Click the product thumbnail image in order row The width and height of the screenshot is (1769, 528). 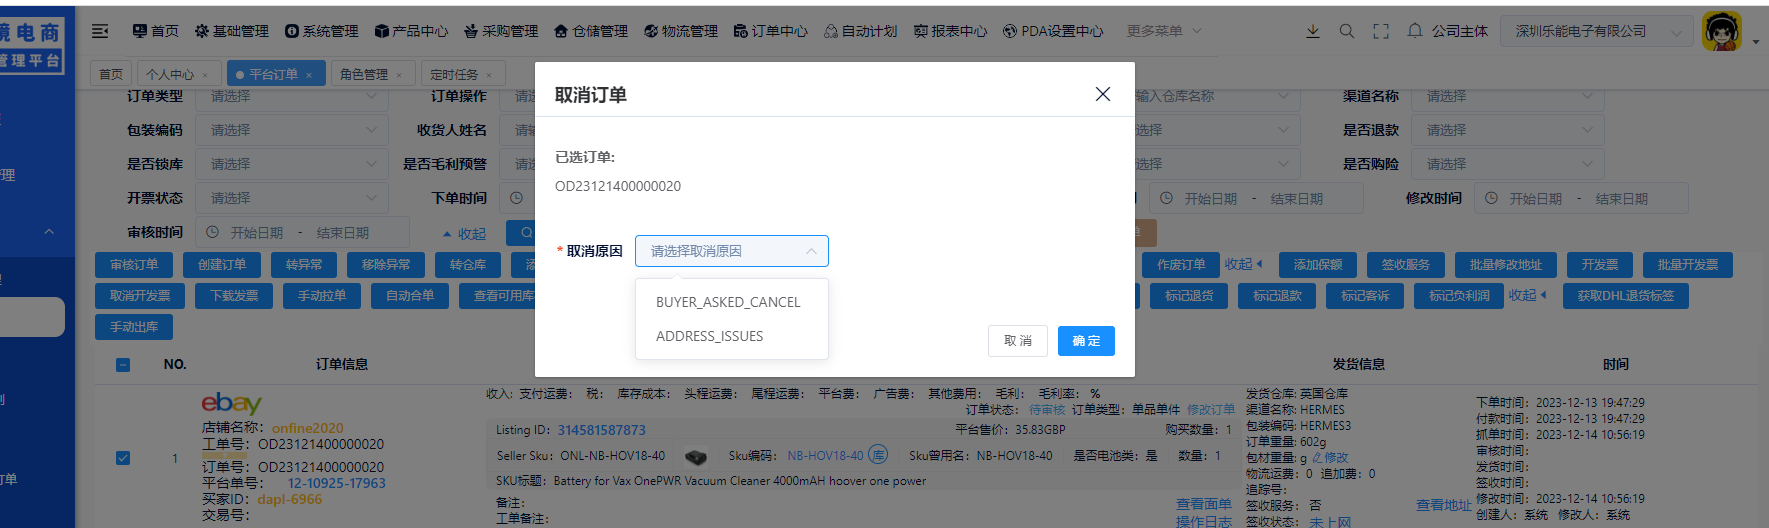click(696, 457)
